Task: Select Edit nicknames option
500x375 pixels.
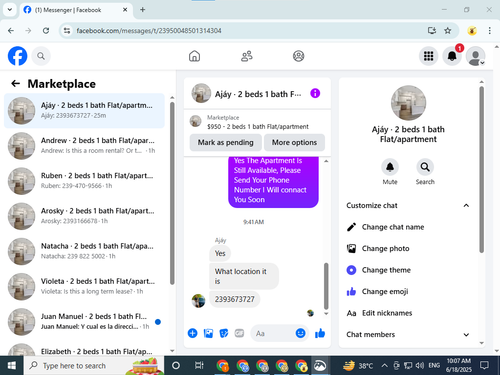Action: pyautogui.click(x=408, y=313)
